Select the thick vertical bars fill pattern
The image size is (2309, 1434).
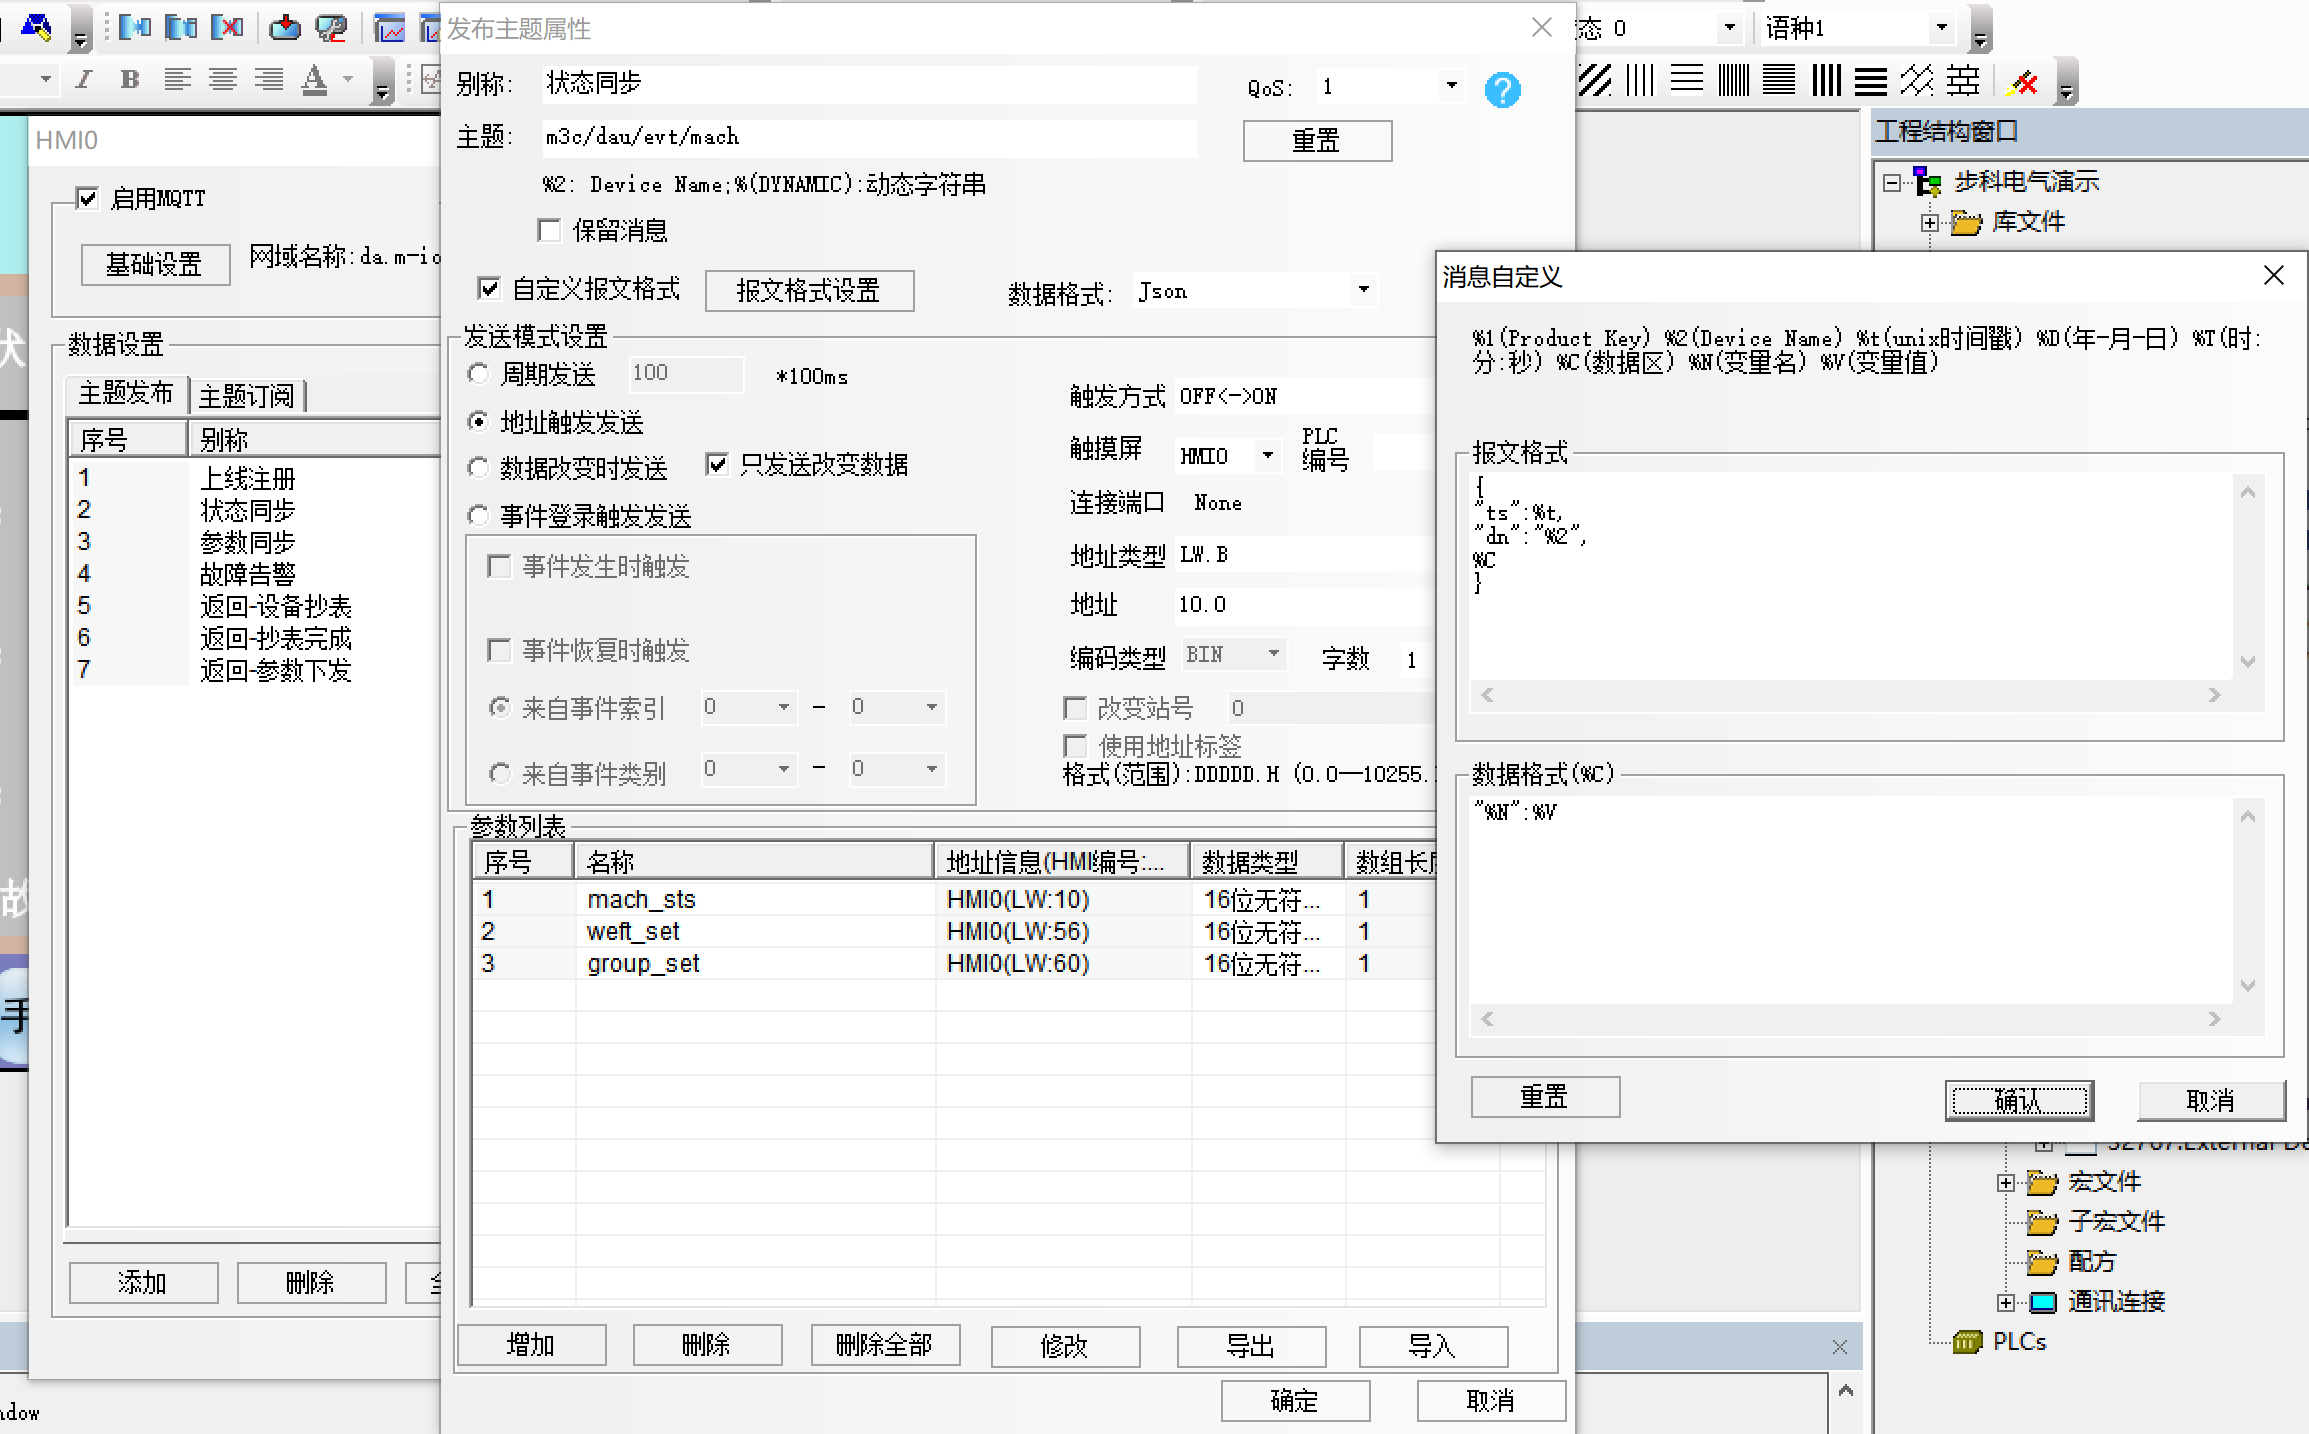tap(1825, 80)
